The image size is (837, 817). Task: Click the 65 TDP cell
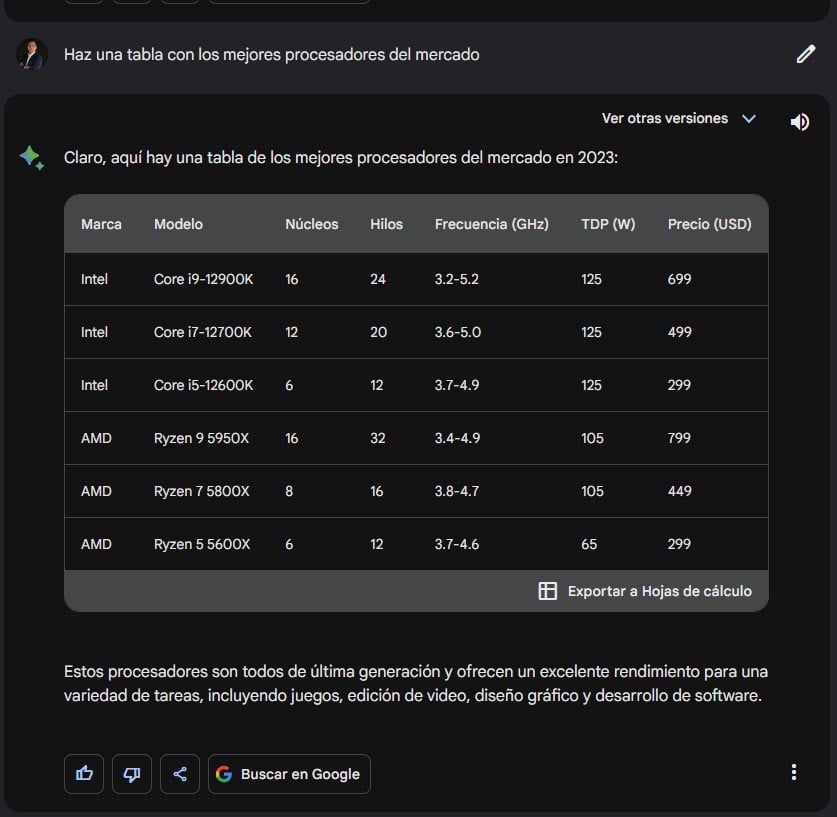[x=589, y=544]
